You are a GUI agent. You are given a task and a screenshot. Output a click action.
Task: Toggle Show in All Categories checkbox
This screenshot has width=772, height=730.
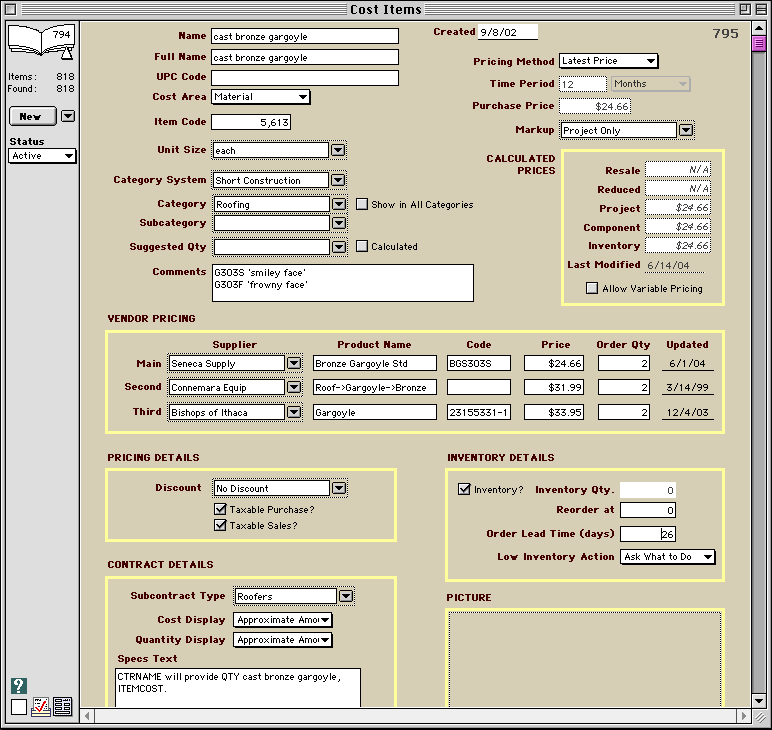tap(362, 204)
